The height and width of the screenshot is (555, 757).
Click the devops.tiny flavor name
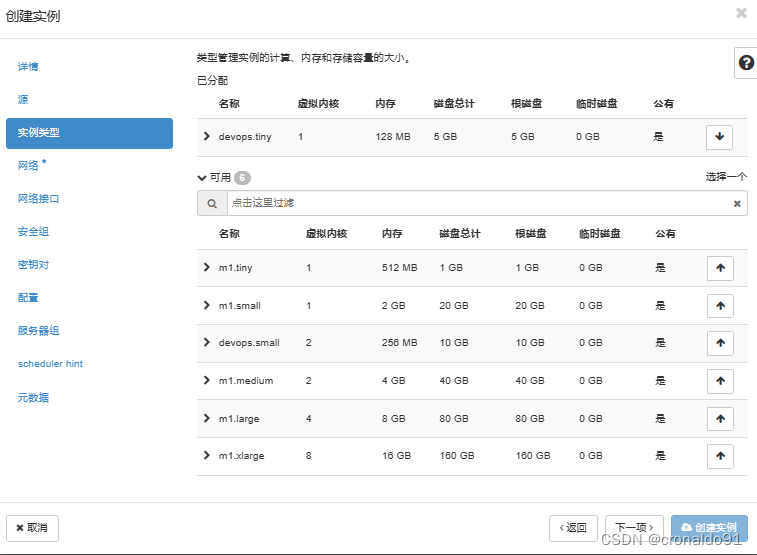tap(245, 137)
